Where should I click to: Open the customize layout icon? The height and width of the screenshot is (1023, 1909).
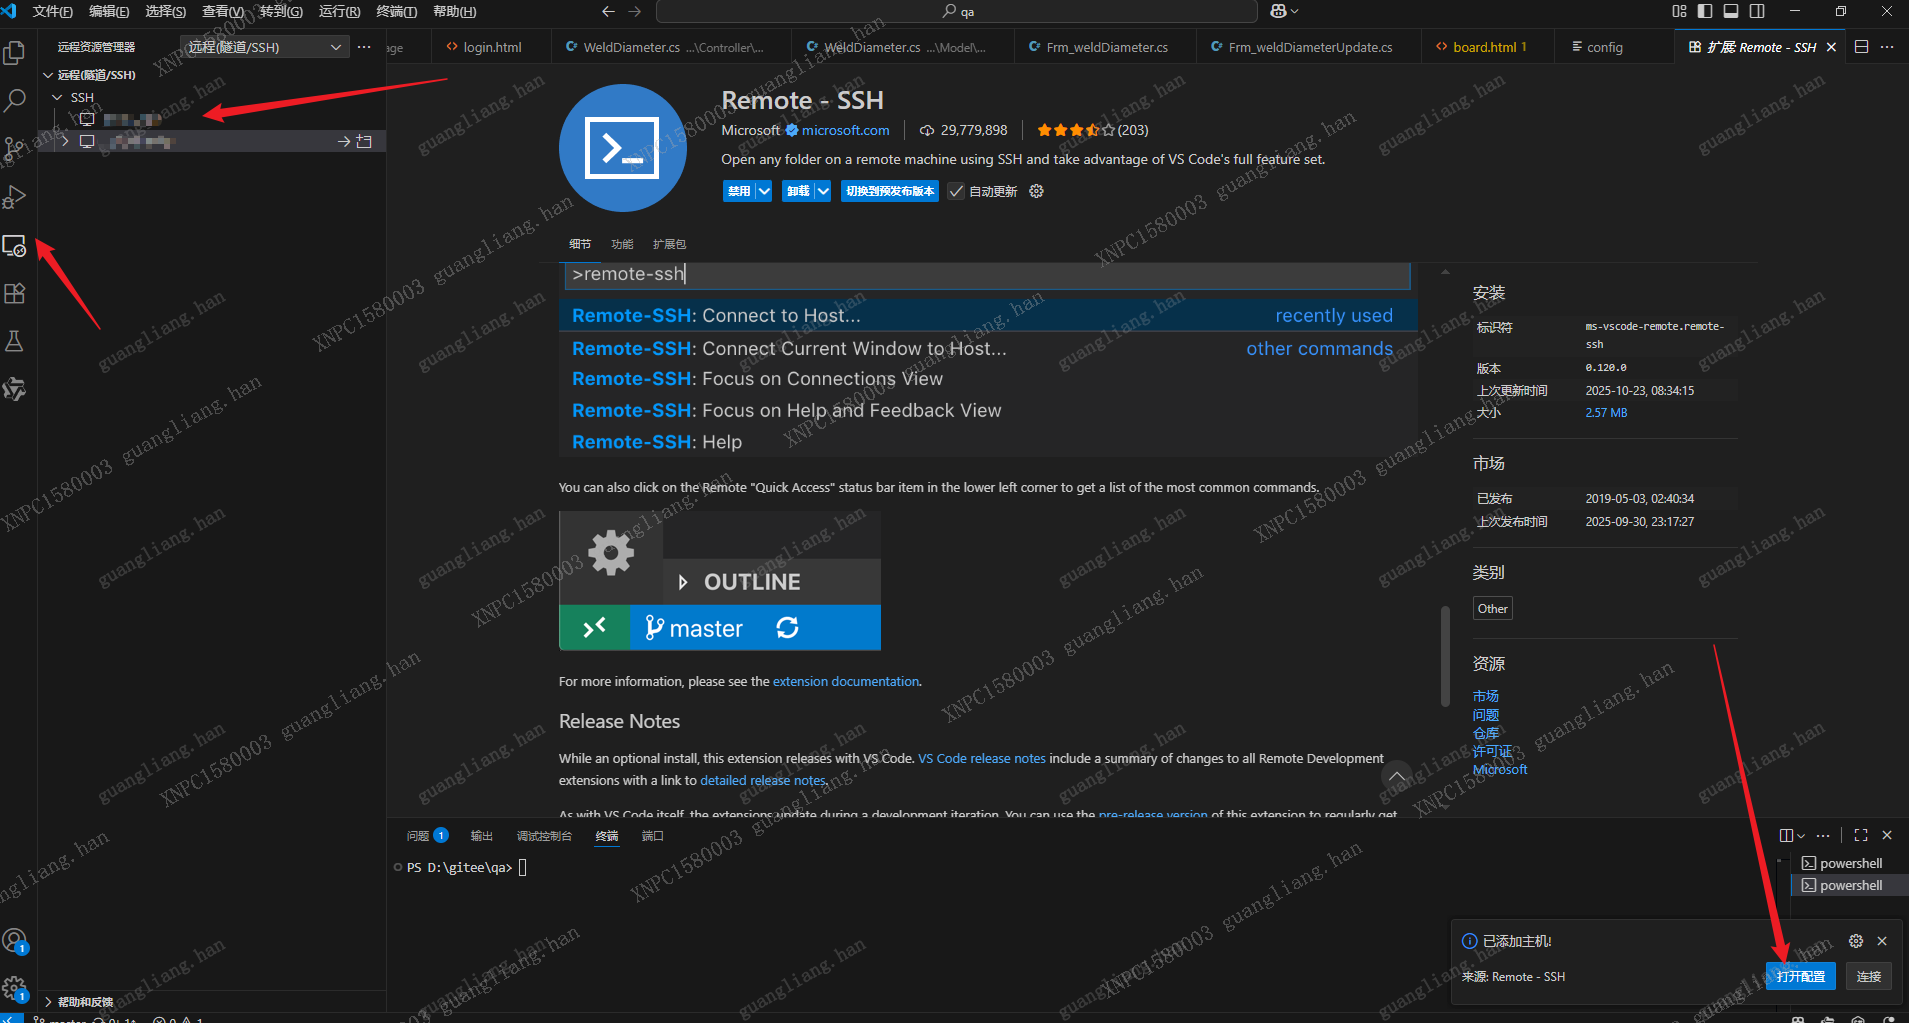coord(1679,11)
